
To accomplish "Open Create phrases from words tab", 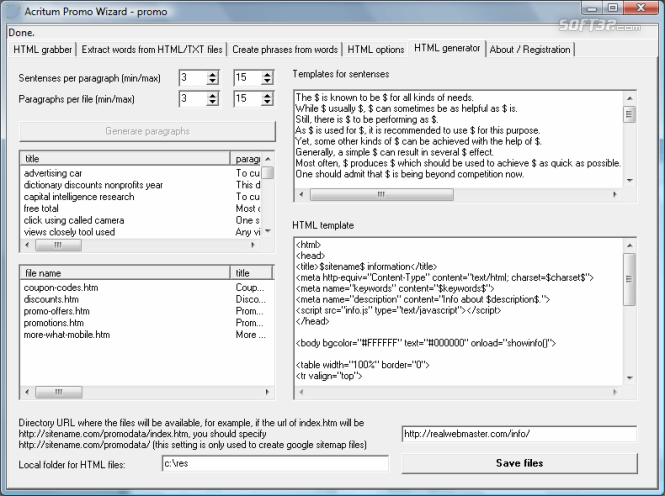I will [x=285, y=50].
